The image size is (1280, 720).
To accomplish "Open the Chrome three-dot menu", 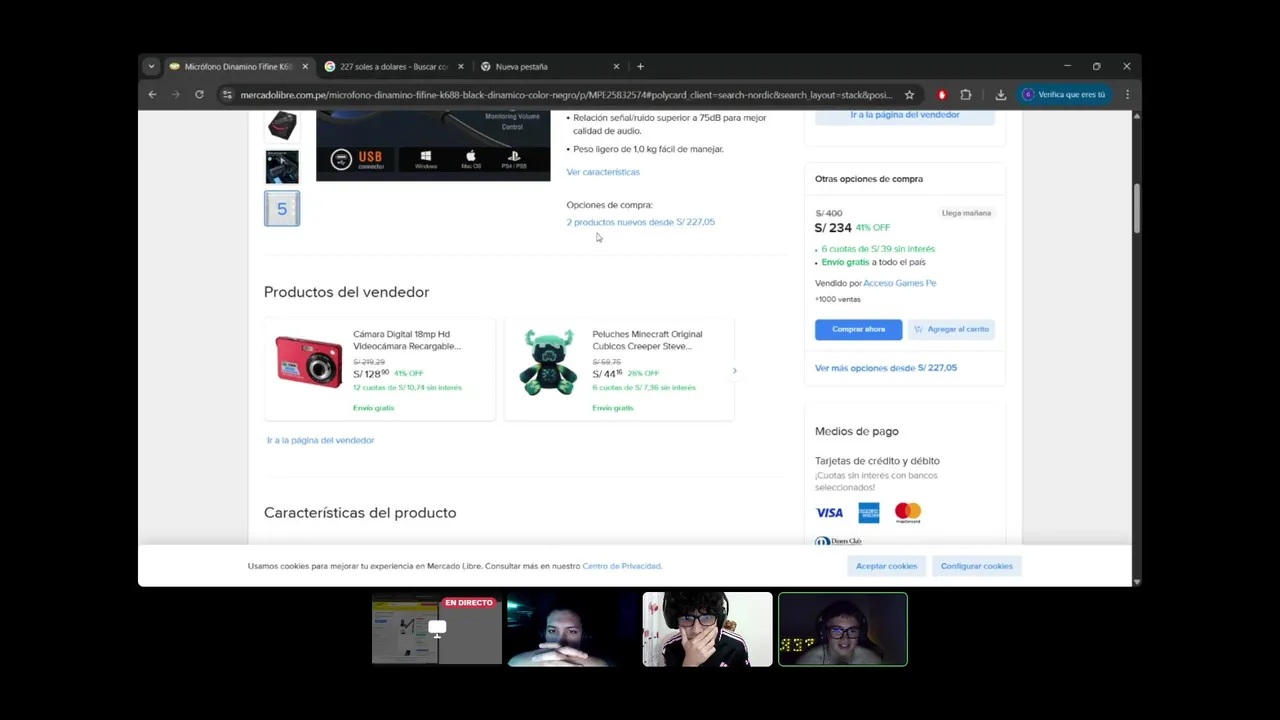I will (x=1127, y=95).
